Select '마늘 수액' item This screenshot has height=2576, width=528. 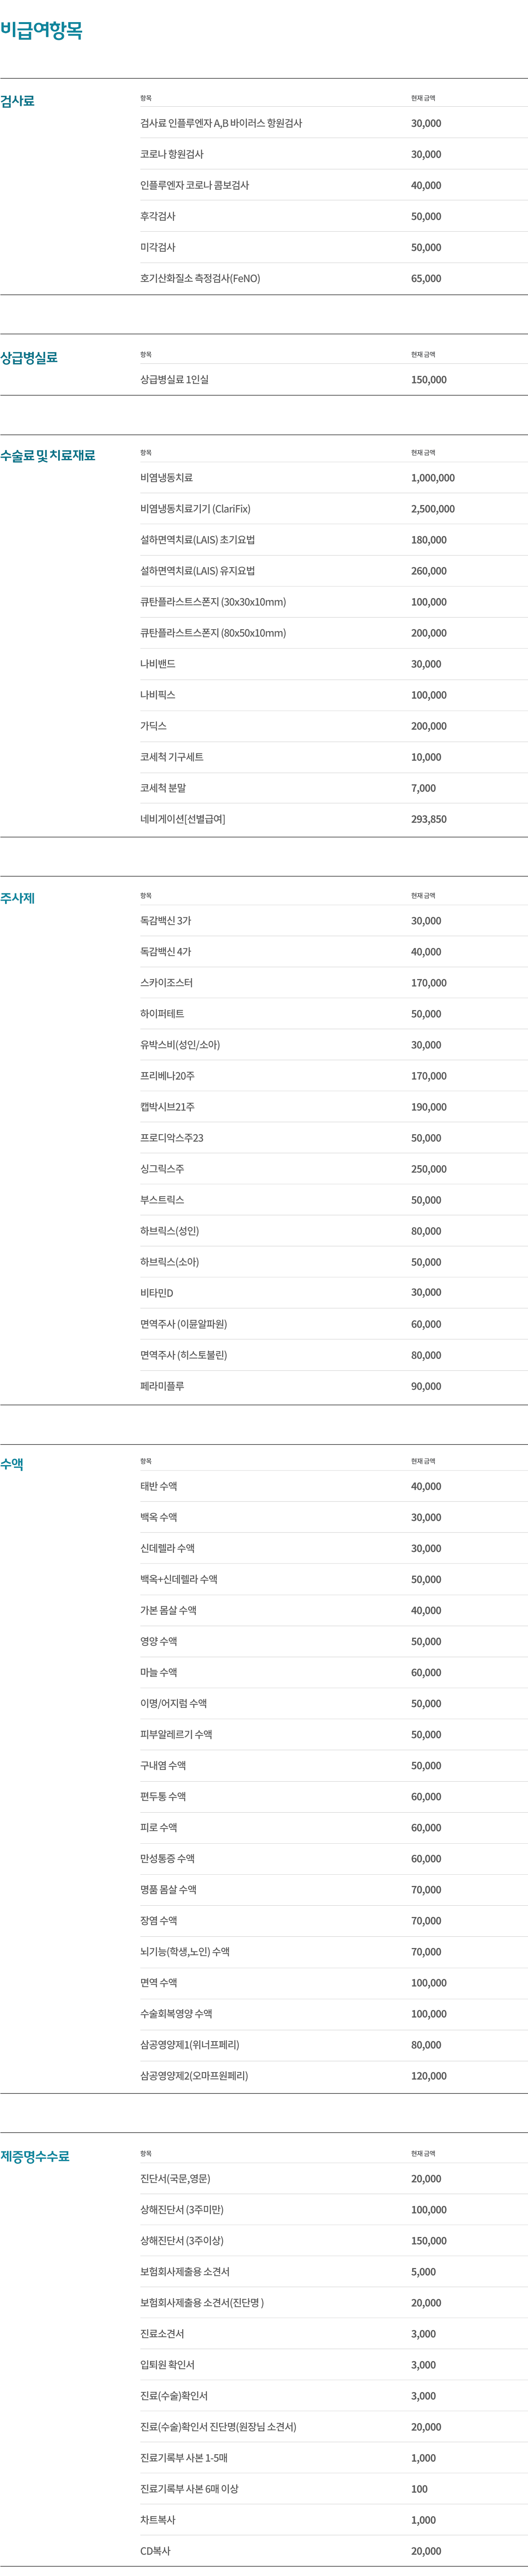pyautogui.click(x=159, y=1673)
